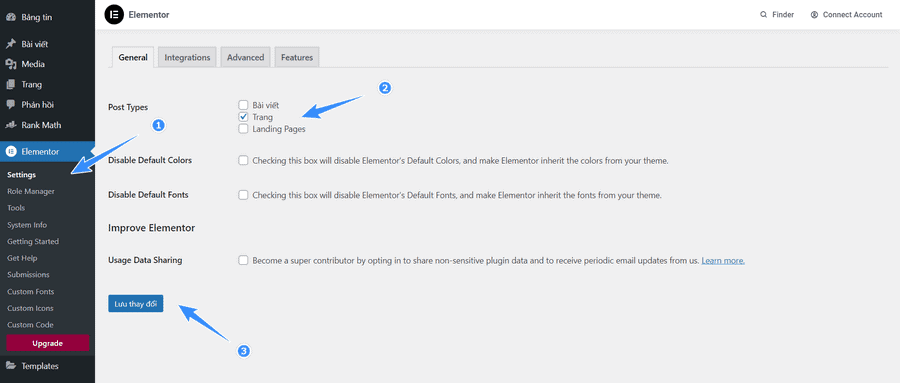Click the Connect Account link
Viewport: 900px width, 383px height.
click(x=852, y=15)
